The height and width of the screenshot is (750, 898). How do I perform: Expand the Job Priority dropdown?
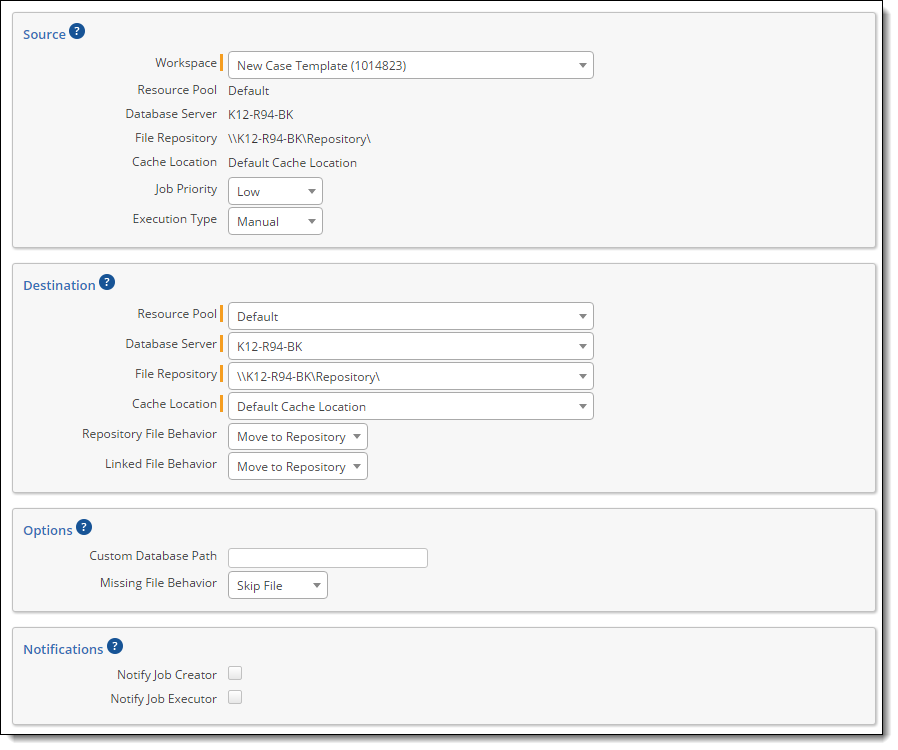click(275, 191)
